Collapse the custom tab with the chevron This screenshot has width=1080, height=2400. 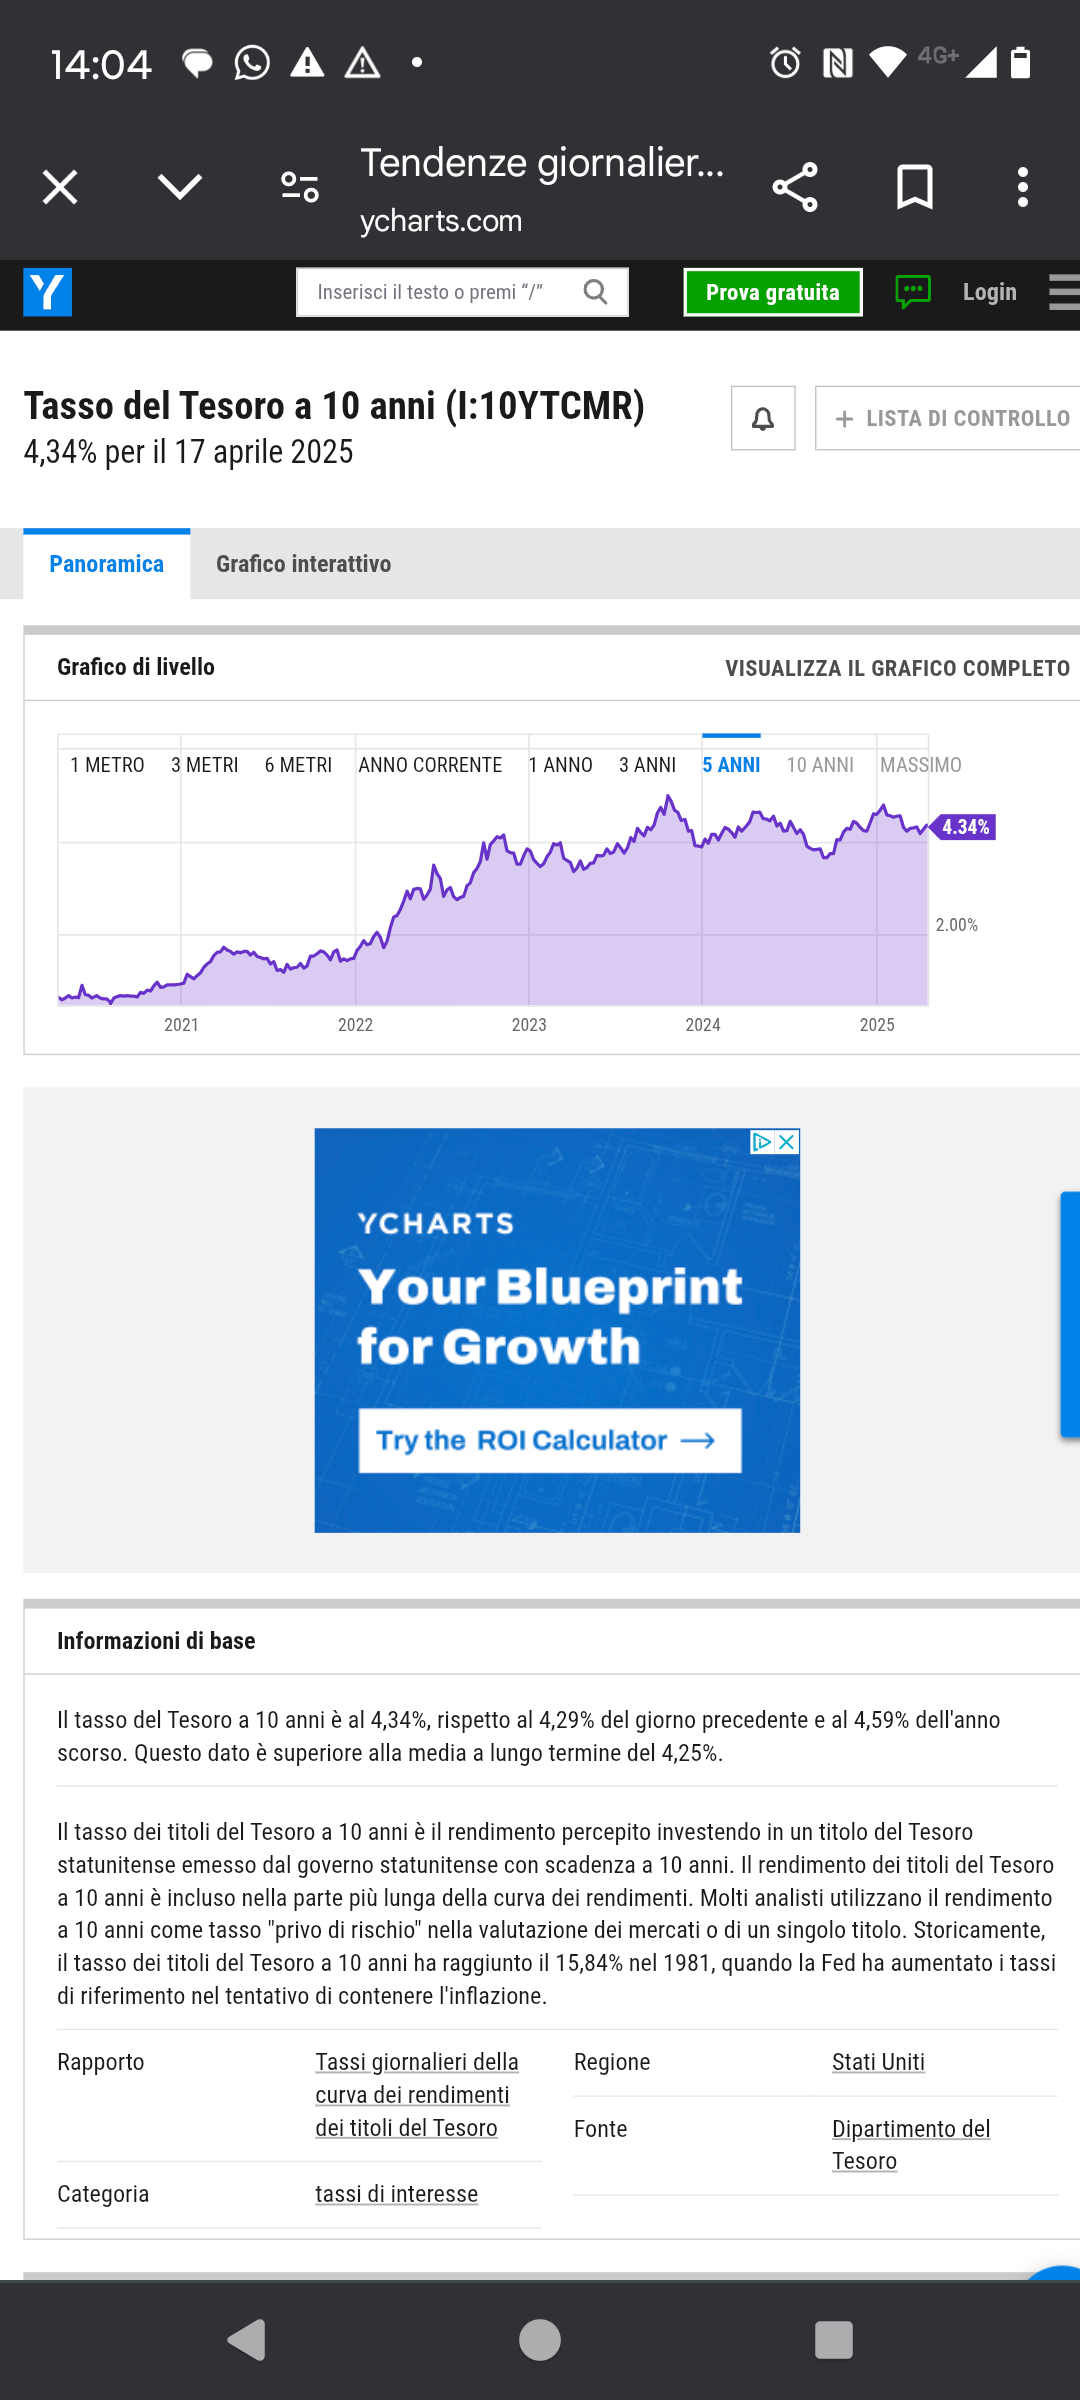(x=180, y=187)
